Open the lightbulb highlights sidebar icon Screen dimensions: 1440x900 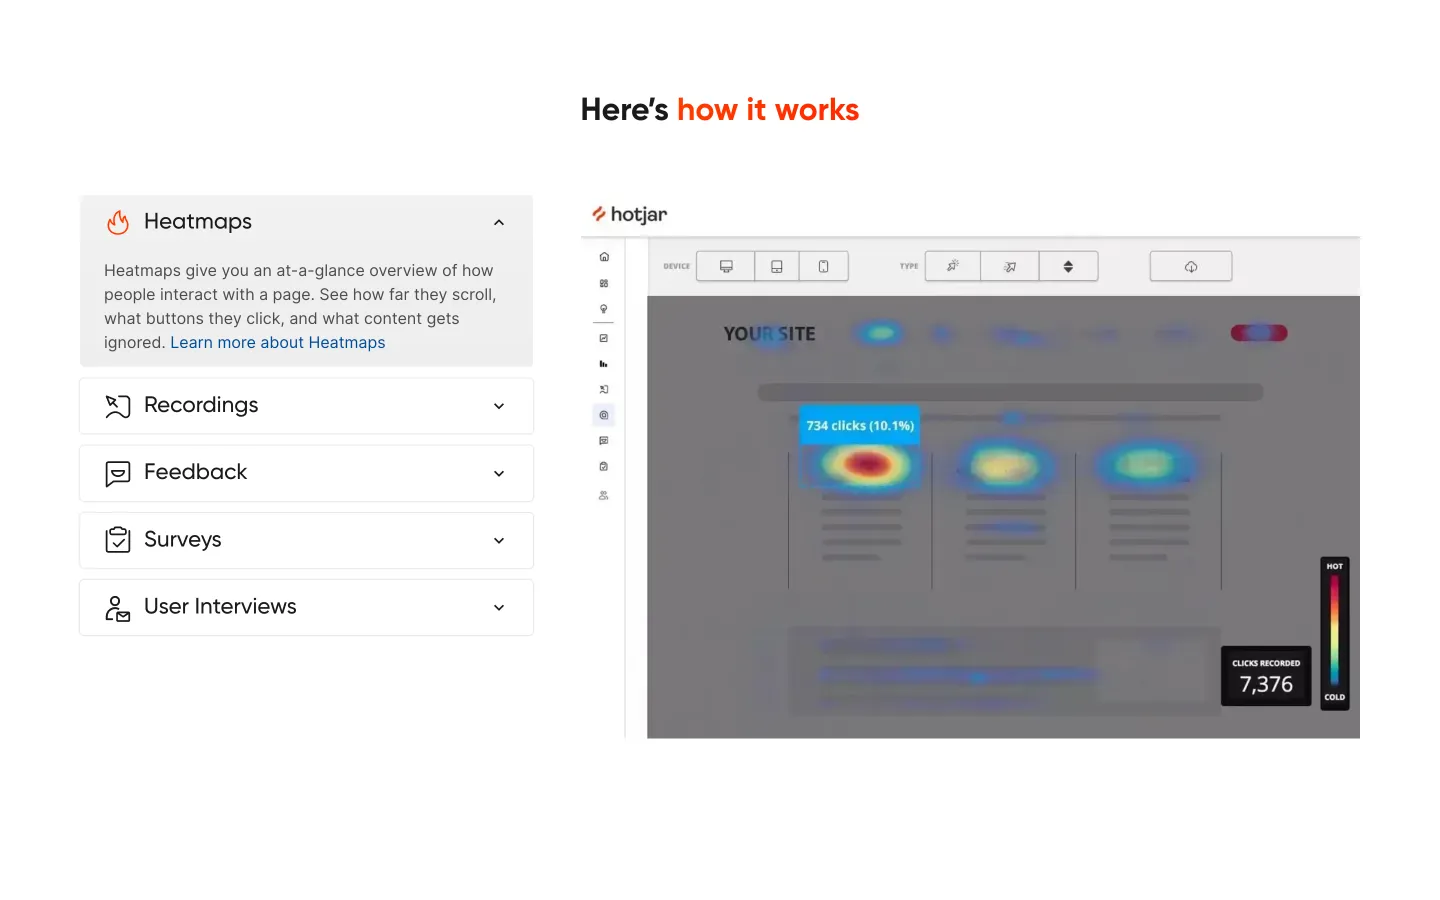tap(604, 309)
